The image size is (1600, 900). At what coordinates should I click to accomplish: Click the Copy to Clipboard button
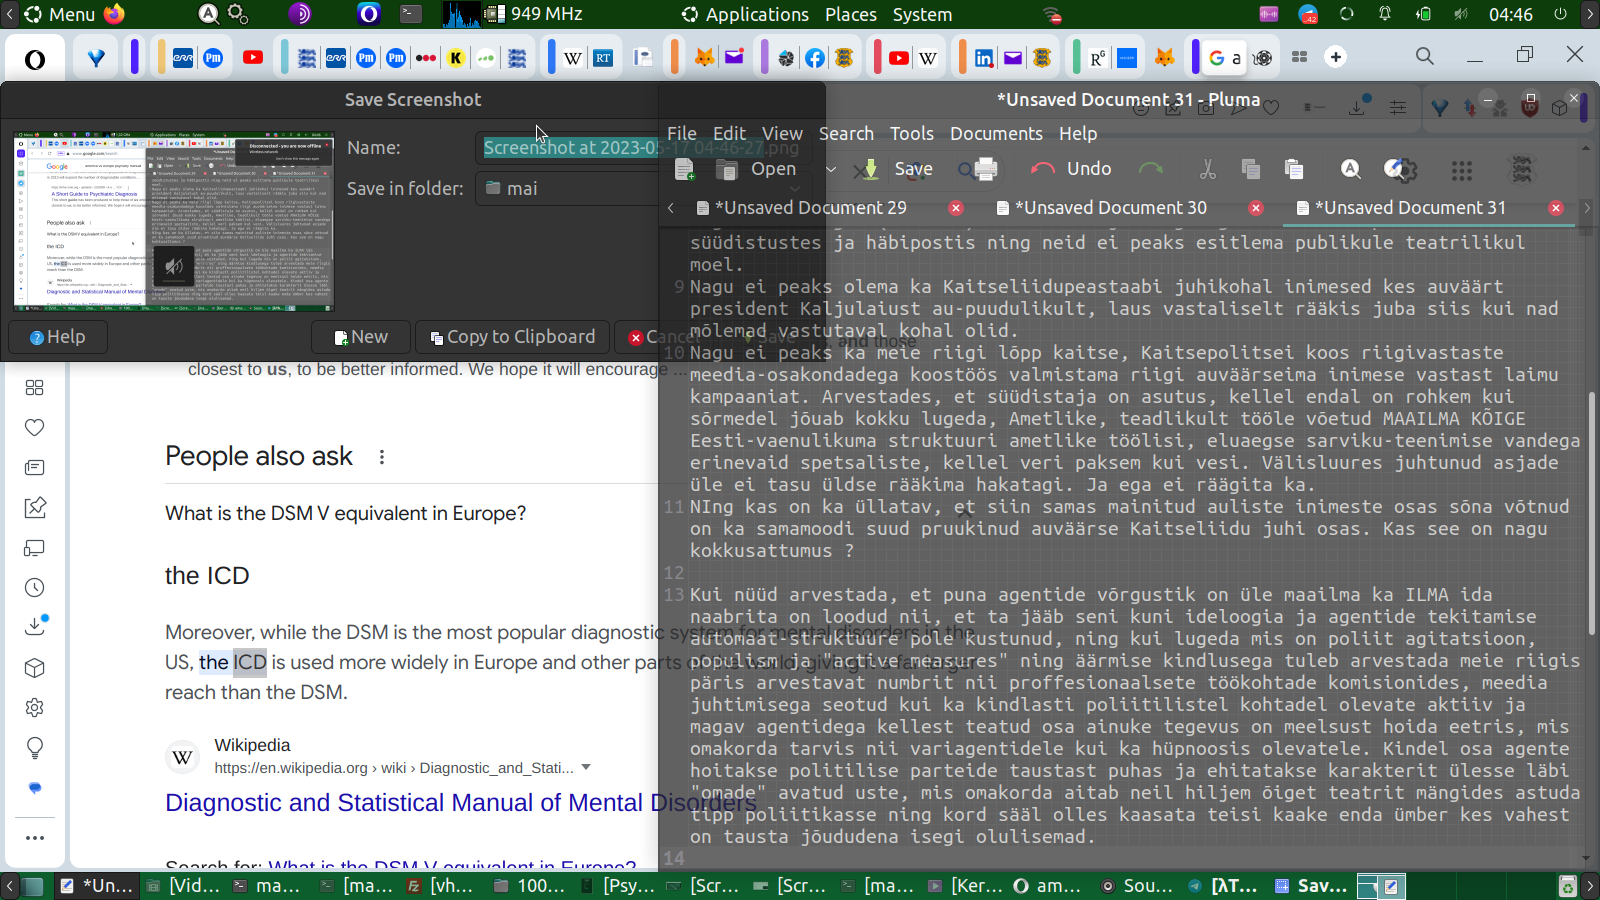(x=512, y=337)
